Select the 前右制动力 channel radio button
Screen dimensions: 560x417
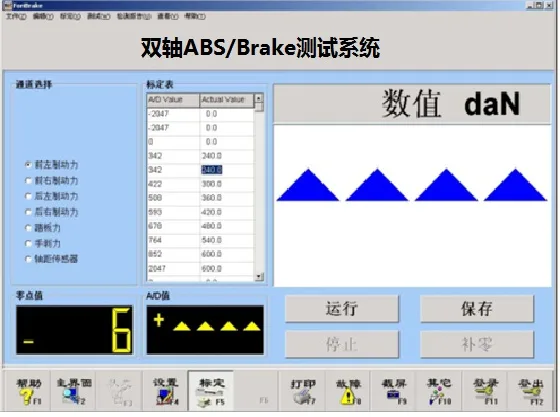28,180
